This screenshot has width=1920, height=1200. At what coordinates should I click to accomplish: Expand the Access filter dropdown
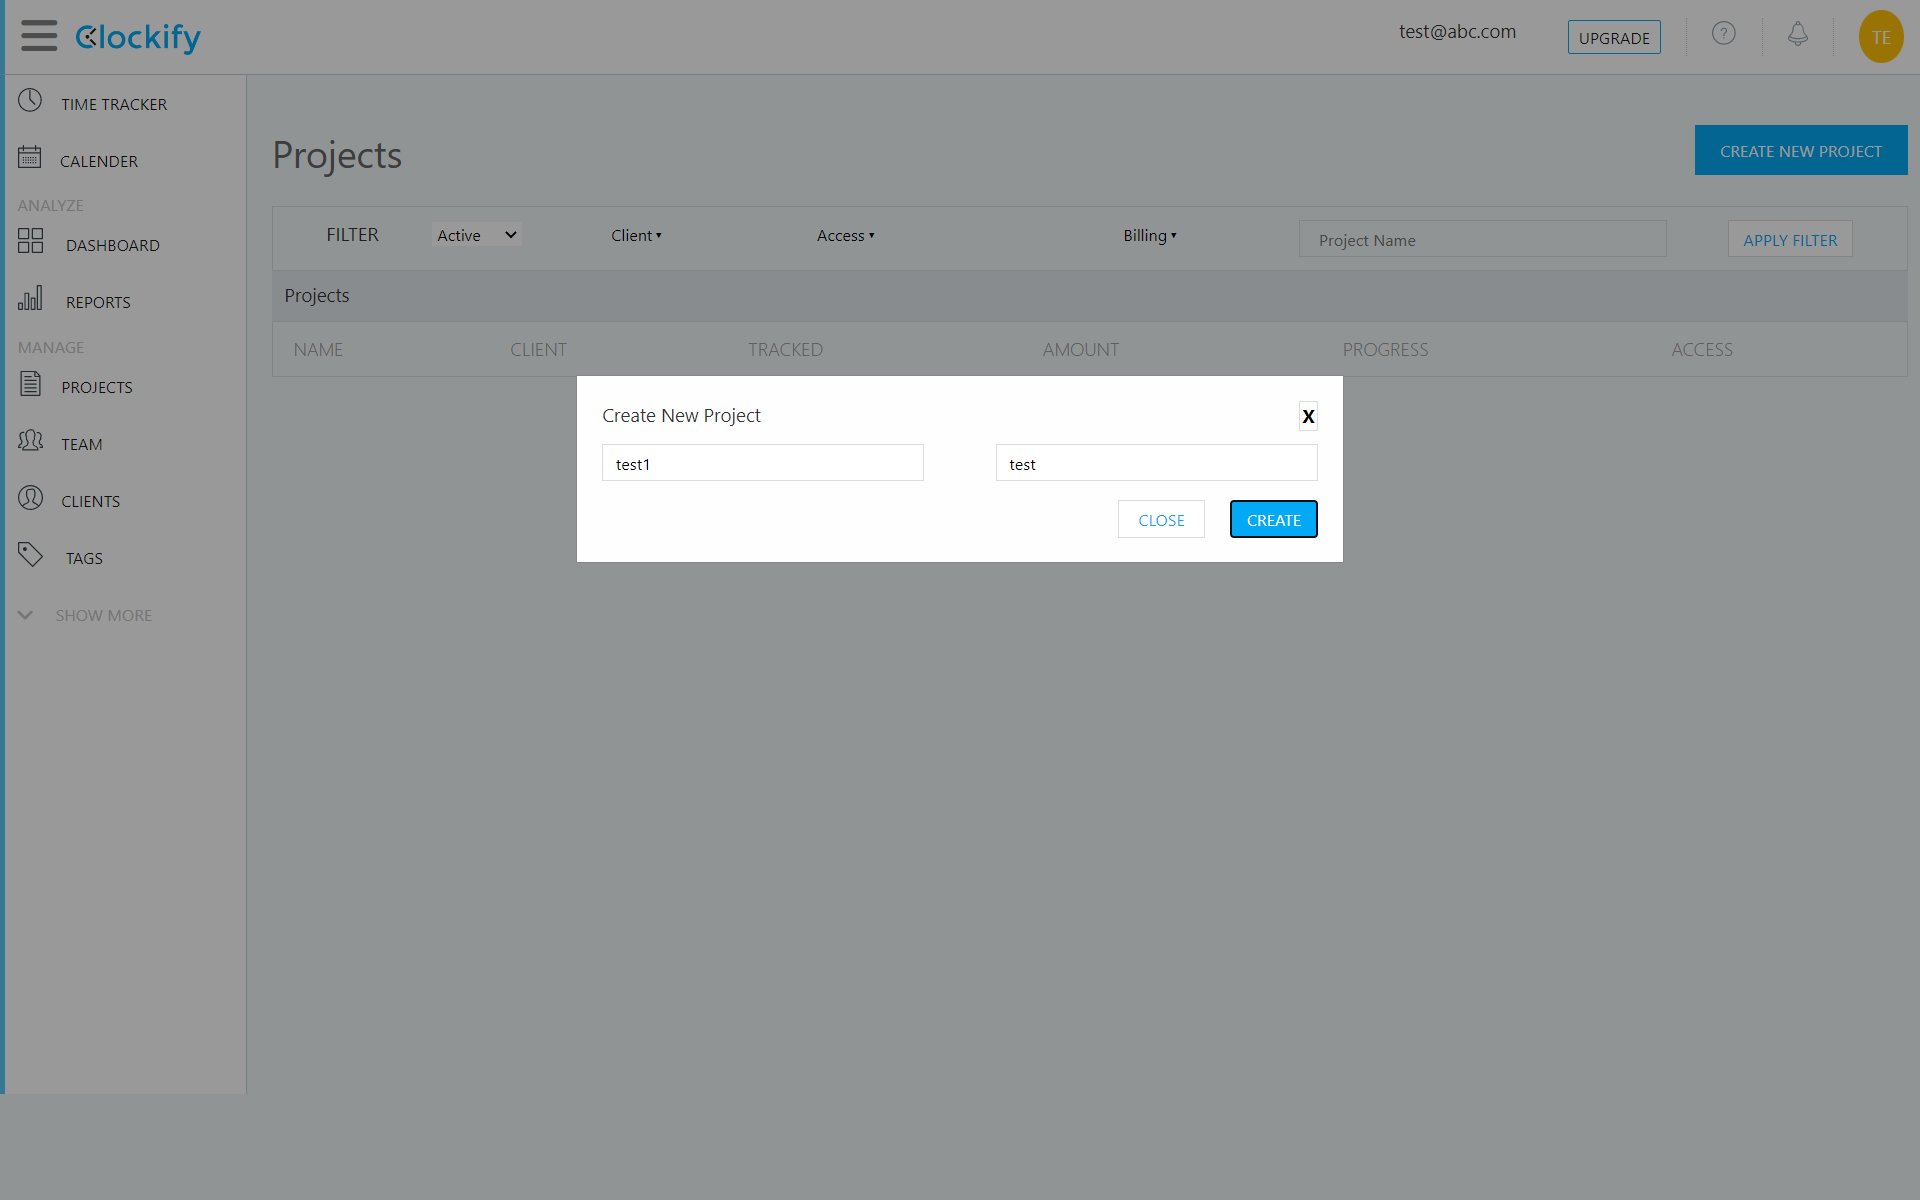coord(845,236)
